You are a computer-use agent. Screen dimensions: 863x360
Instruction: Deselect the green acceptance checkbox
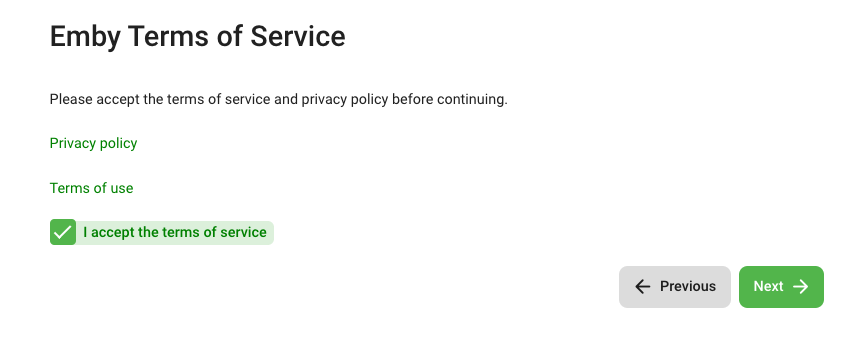(63, 232)
